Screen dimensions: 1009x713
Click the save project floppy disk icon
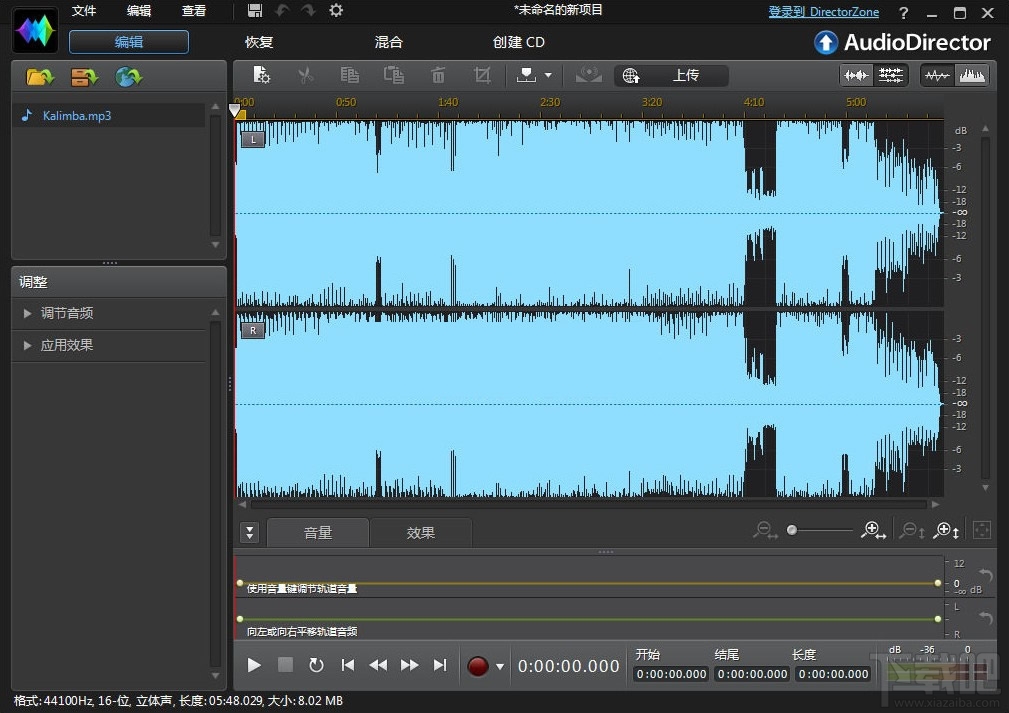click(x=256, y=11)
